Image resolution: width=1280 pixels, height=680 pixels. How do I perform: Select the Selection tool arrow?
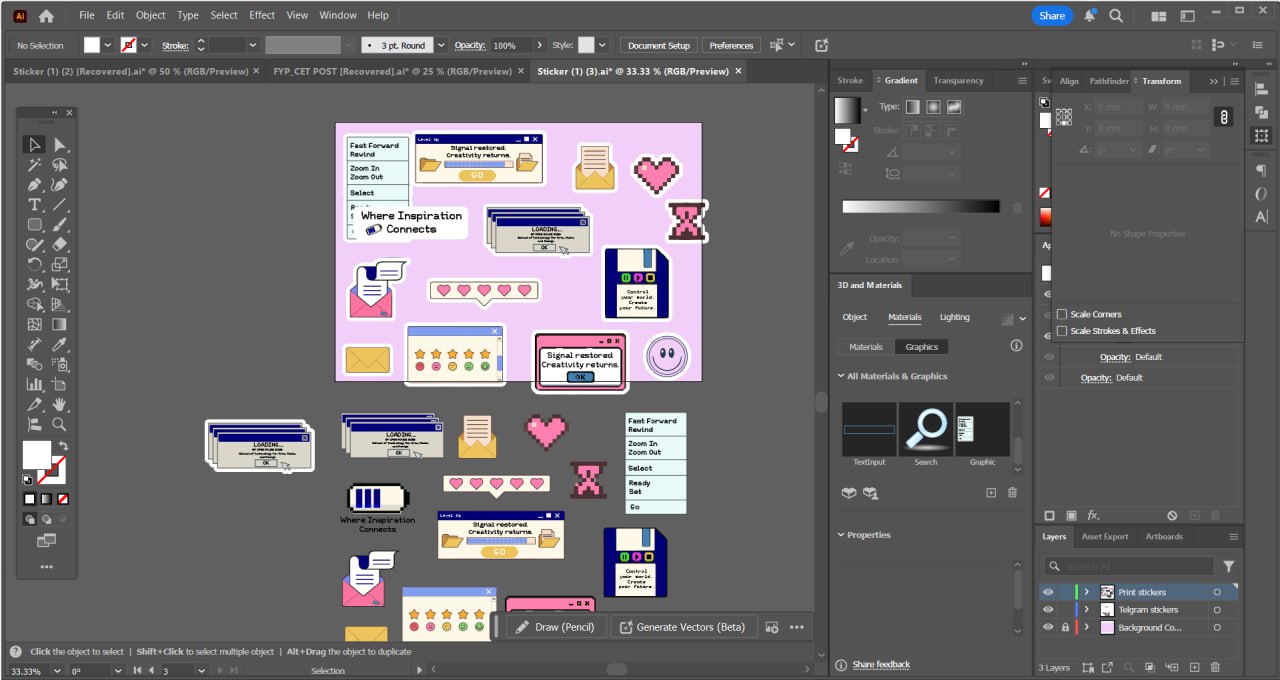35,145
